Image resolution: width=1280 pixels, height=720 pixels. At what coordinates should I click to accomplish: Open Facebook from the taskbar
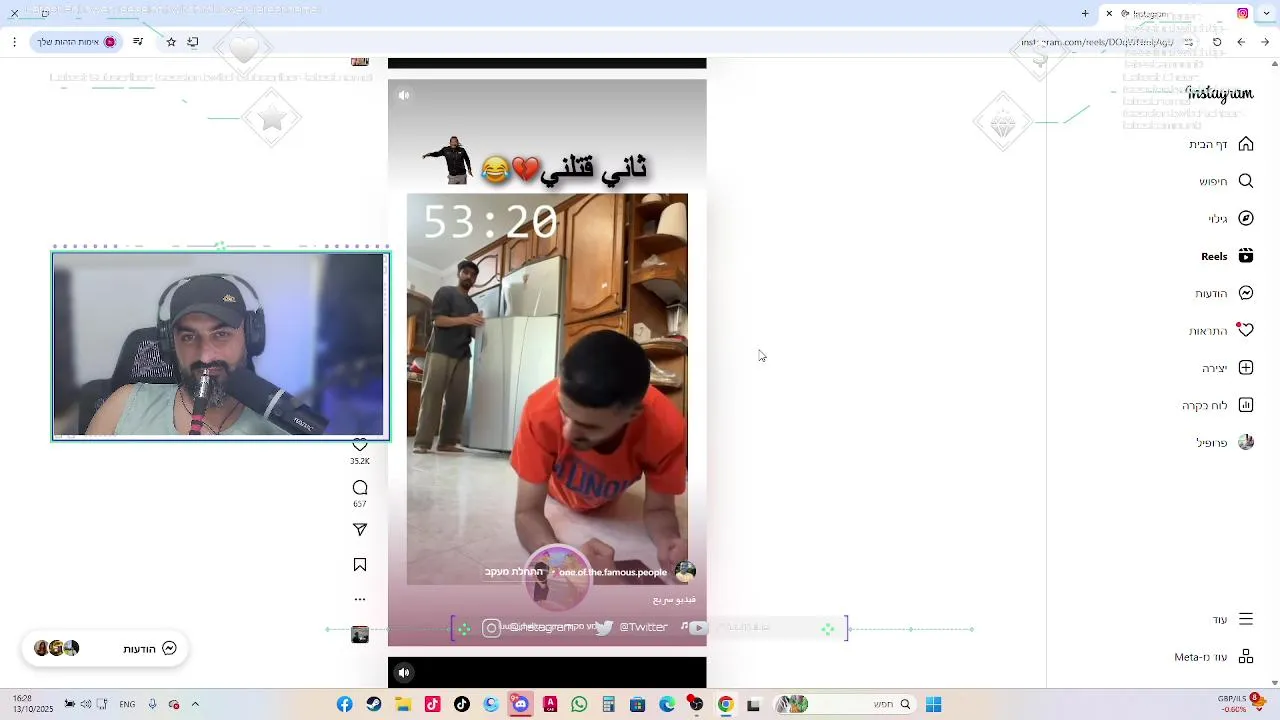[345, 705]
